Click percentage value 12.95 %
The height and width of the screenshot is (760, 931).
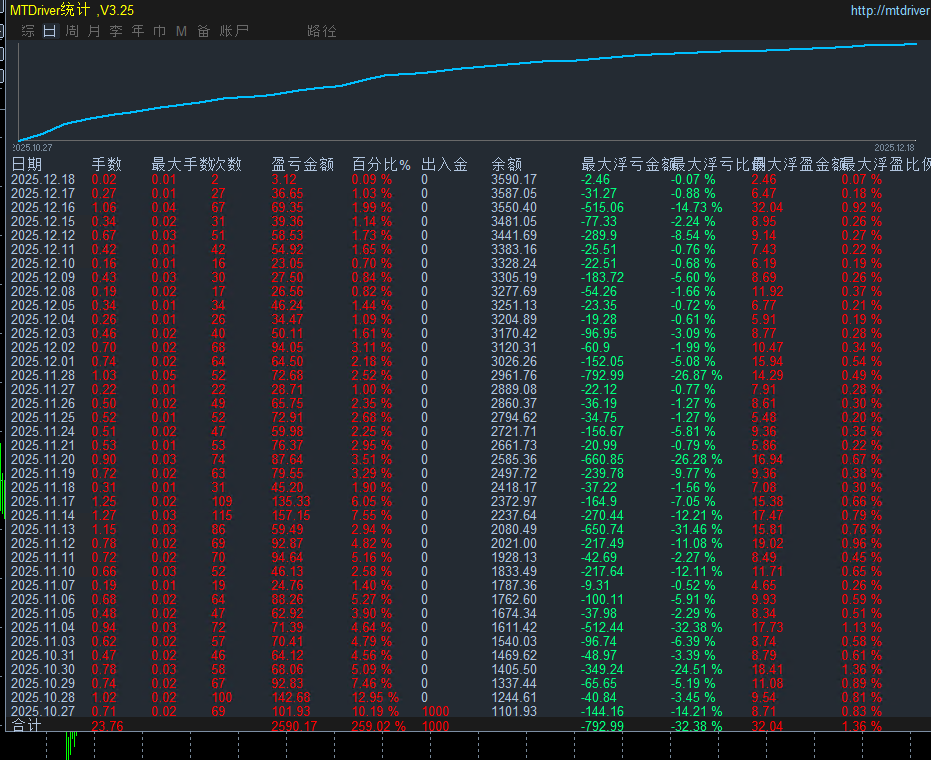tap(375, 697)
